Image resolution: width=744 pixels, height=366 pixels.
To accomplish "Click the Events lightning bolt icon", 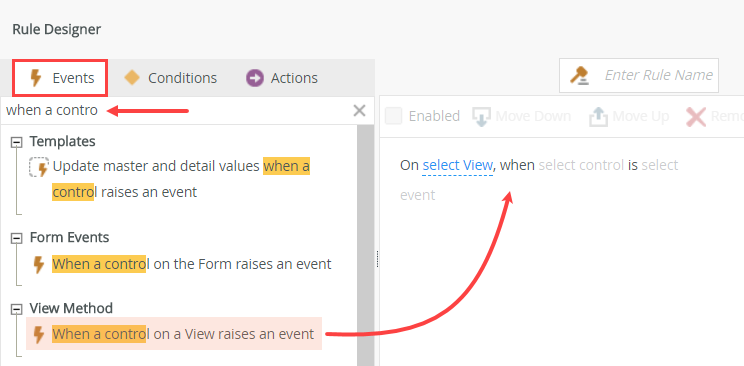I will click(36, 78).
